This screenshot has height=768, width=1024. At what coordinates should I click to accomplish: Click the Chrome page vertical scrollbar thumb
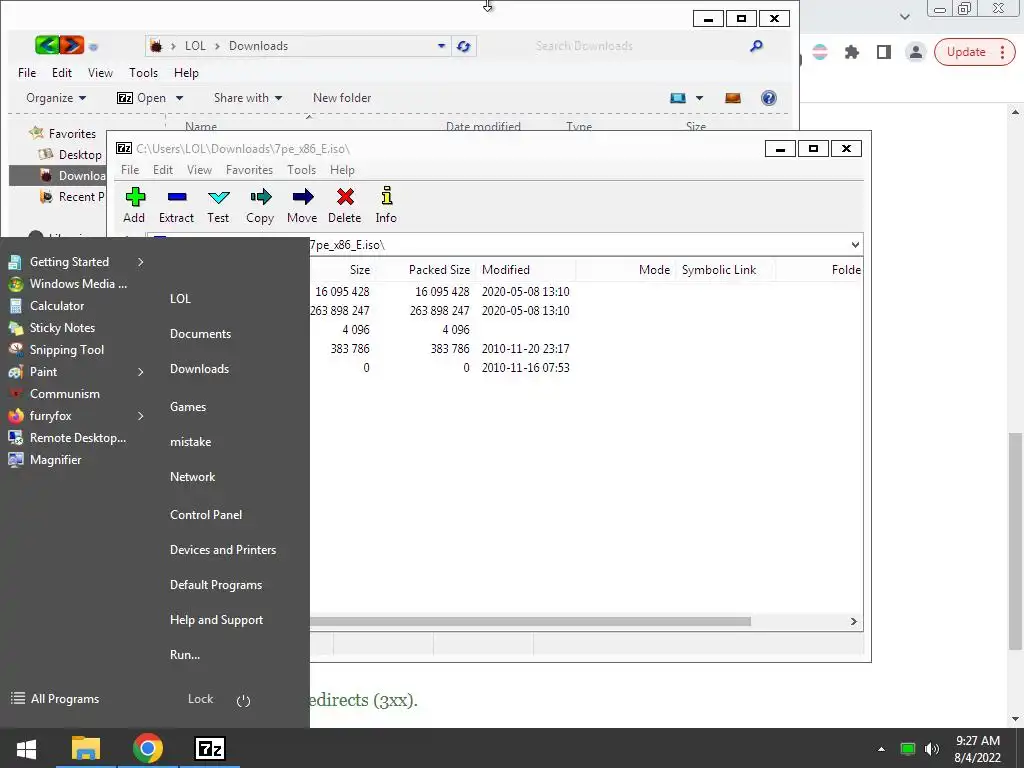click(x=1016, y=541)
